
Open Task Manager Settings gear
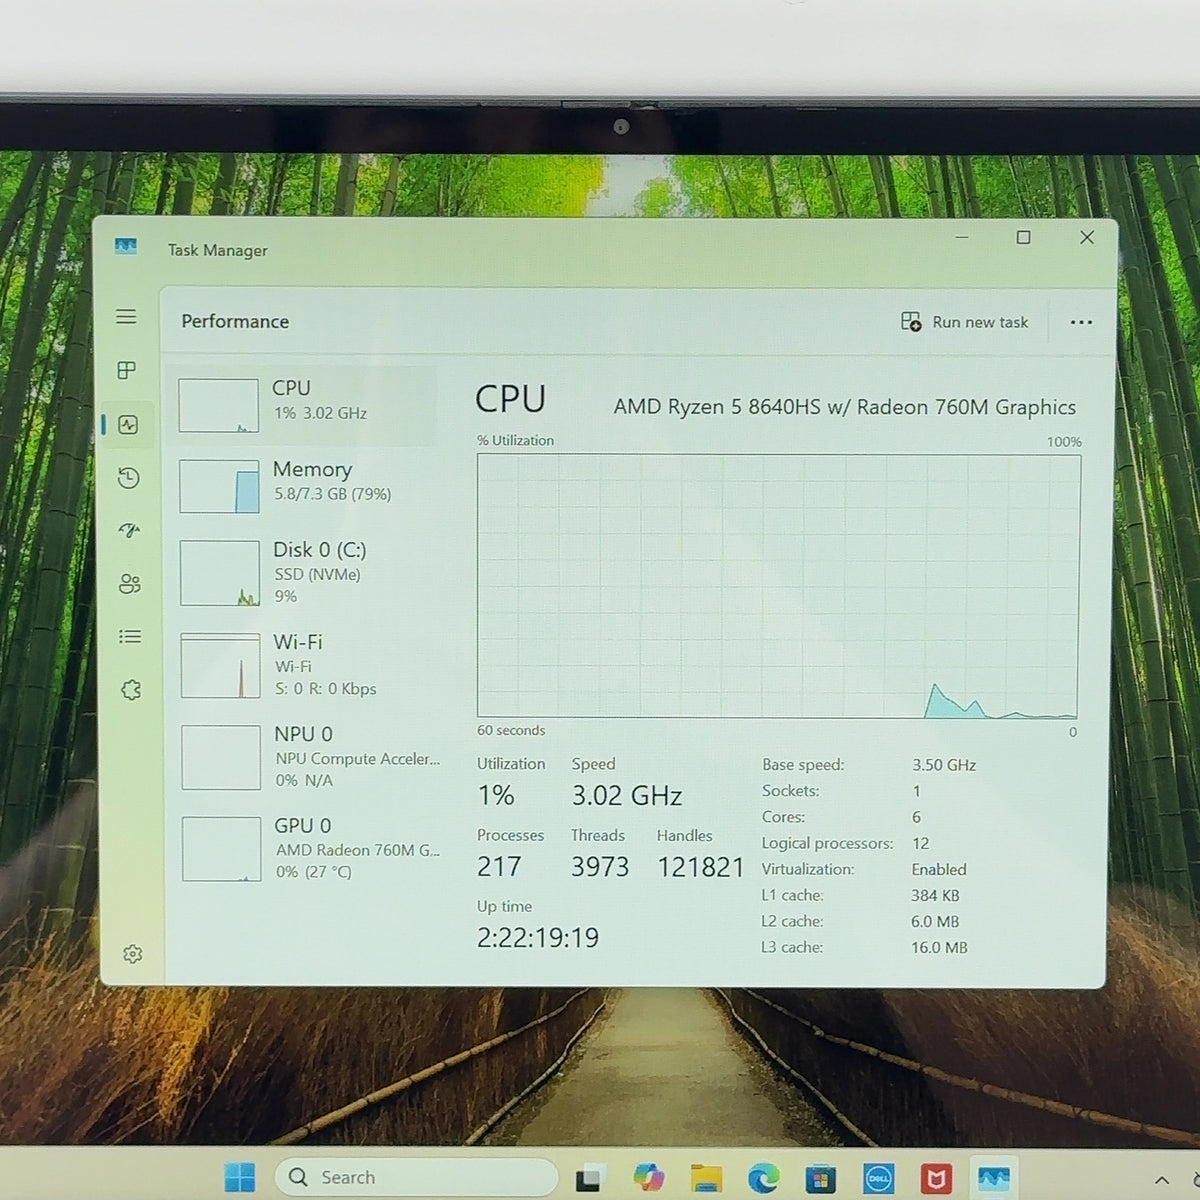click(x=132, y=954)
